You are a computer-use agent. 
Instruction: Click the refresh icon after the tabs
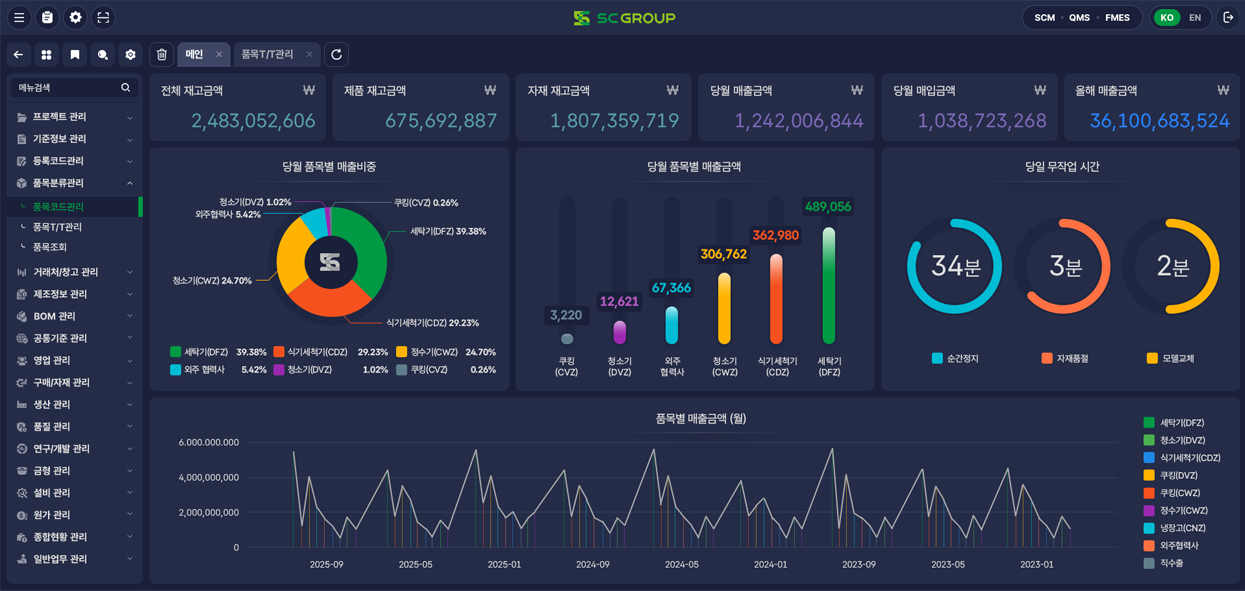[x=336, y=55]
